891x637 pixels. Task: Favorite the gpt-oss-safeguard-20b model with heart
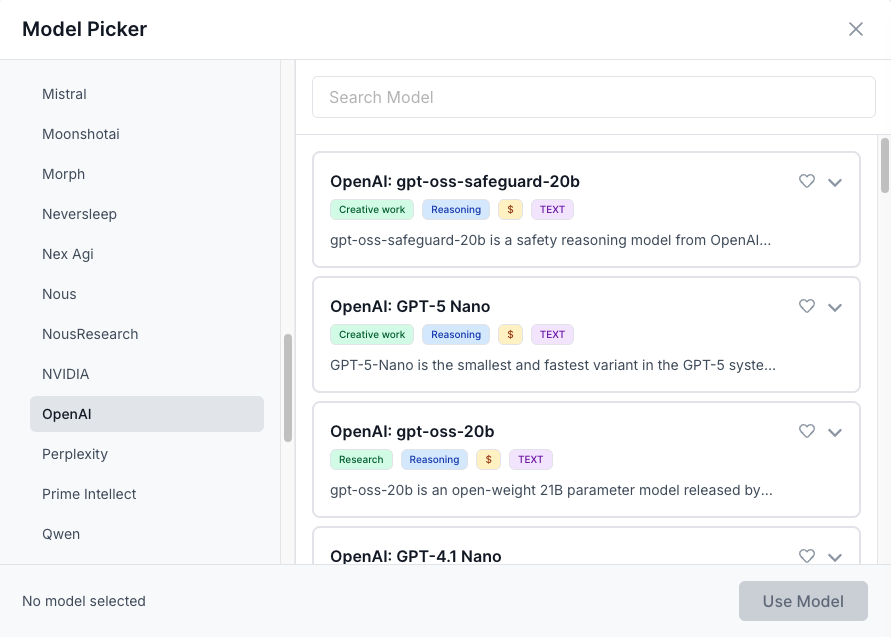click(807, 181)
